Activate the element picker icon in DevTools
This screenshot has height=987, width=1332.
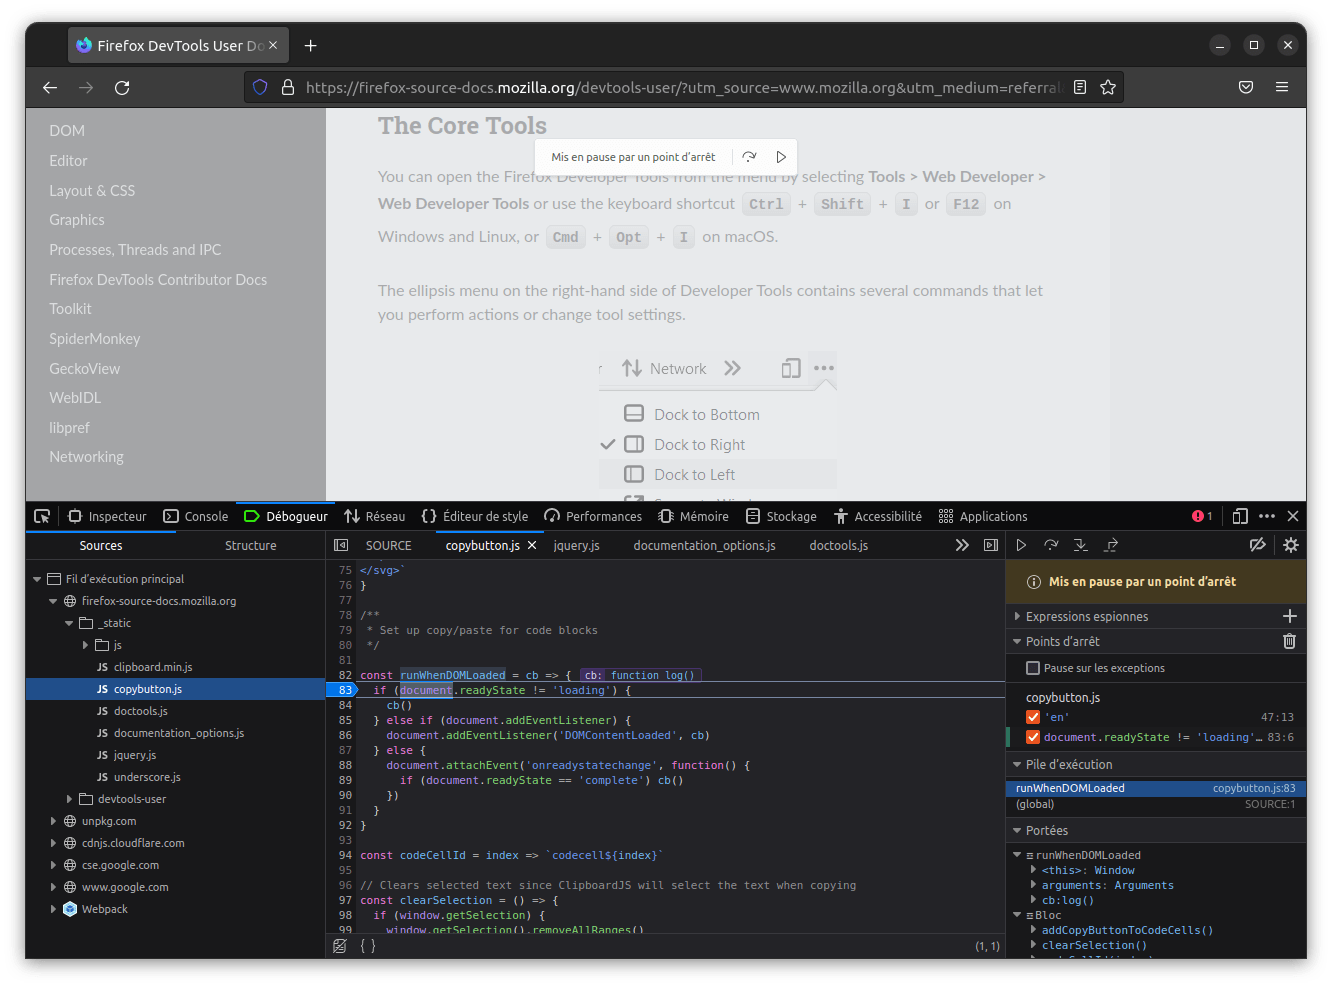click(42, 516)
